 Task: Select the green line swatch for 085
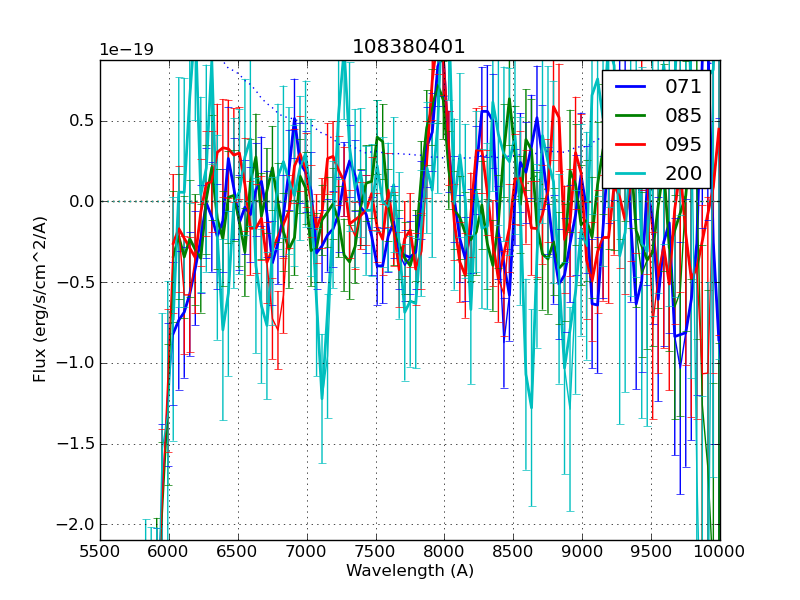coord(631,115)
